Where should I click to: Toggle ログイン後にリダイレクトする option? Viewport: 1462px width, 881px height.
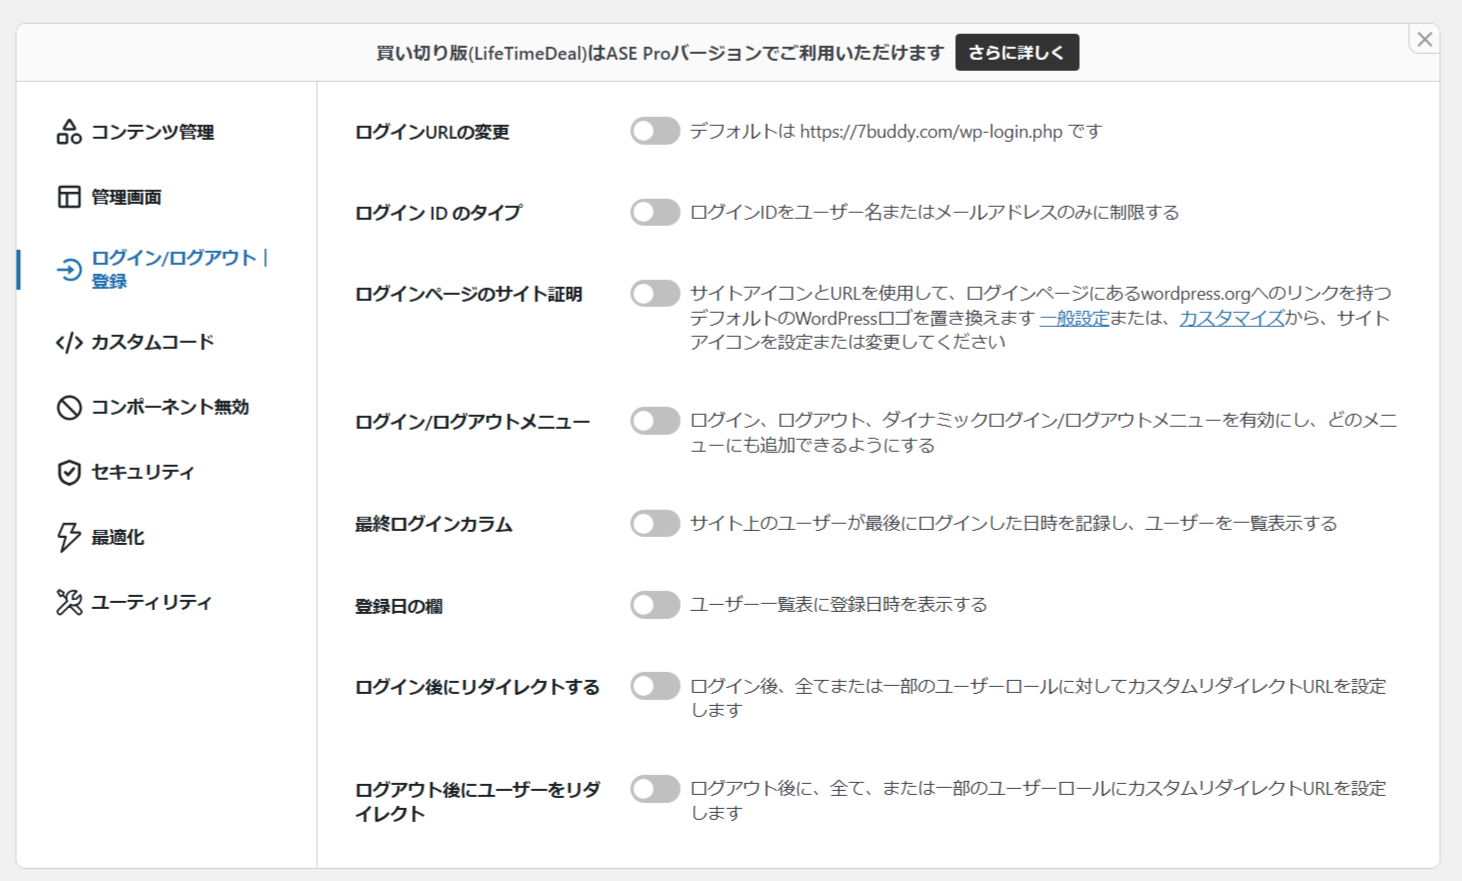655,686
